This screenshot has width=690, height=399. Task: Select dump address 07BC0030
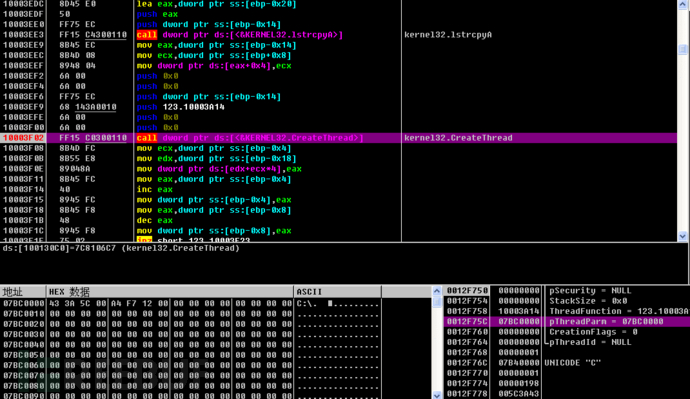point(23,334)
